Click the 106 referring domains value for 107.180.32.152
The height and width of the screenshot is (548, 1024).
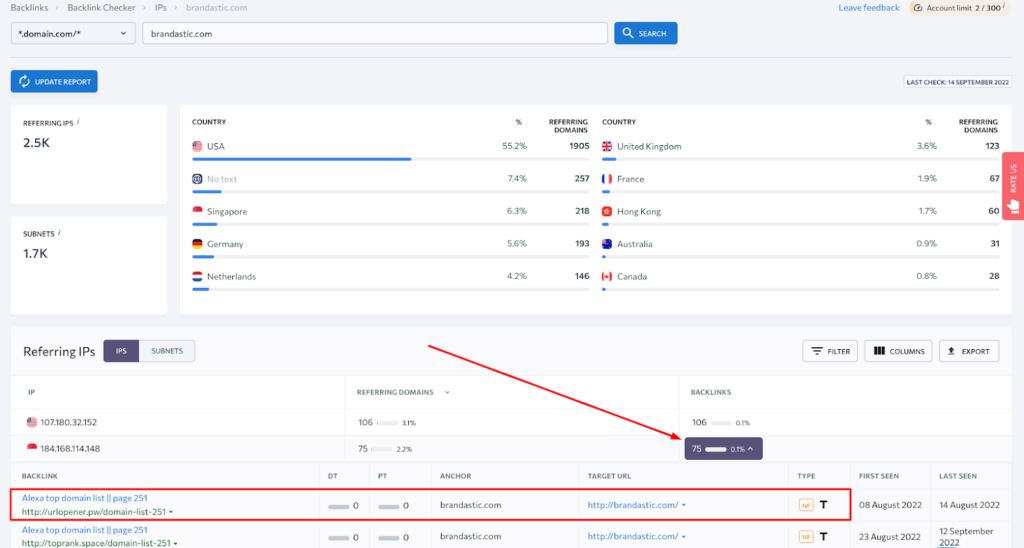pyautogui.click(x=365, y=423)
